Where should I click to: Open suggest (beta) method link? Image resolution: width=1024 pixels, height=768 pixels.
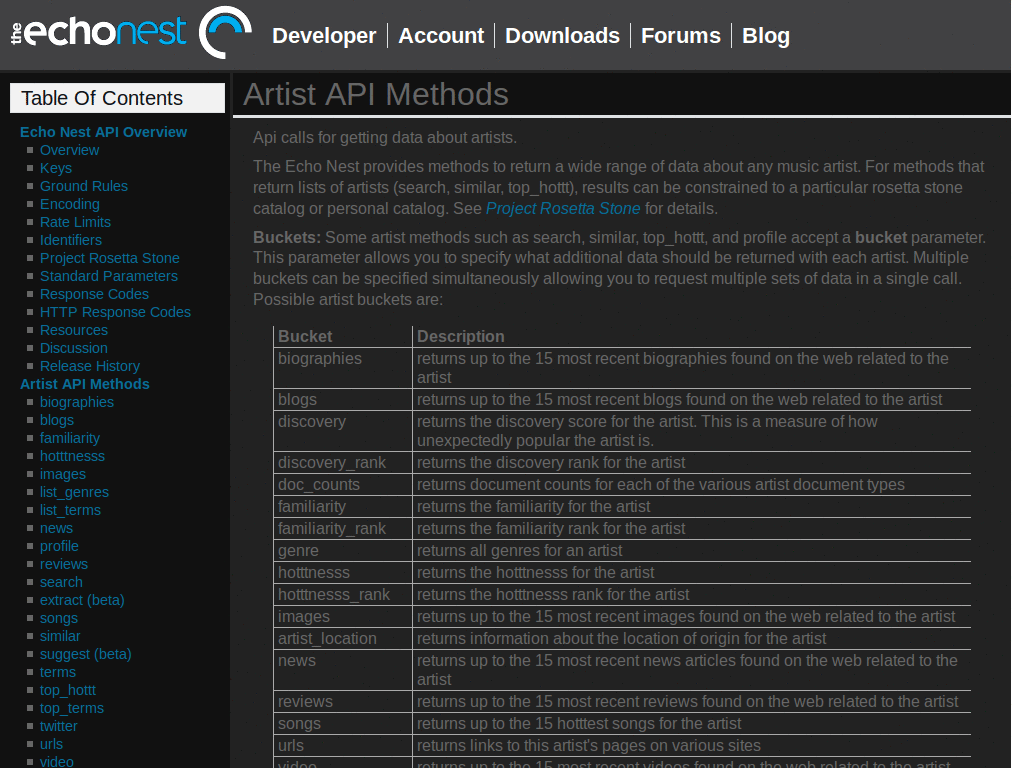86,654
